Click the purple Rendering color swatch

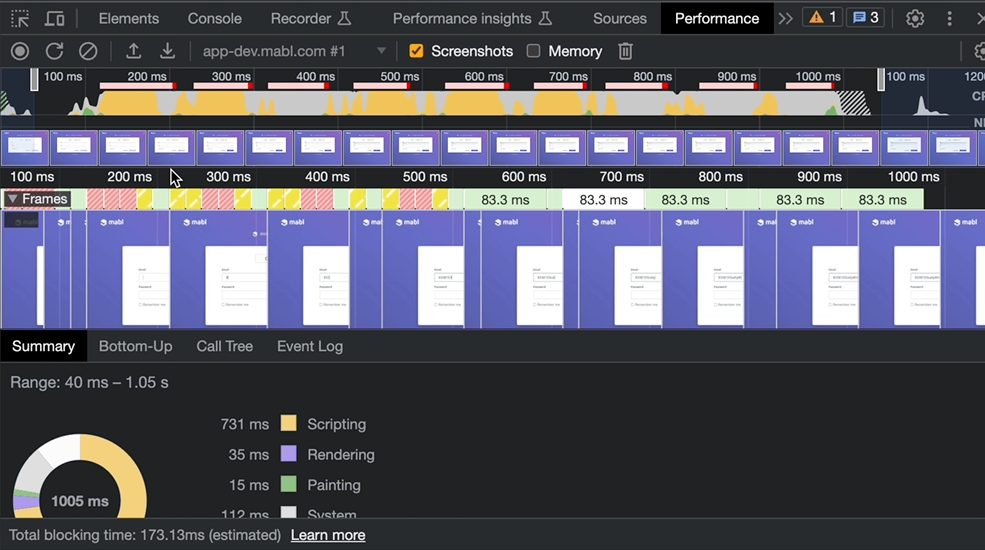click(x=288, y=453)
